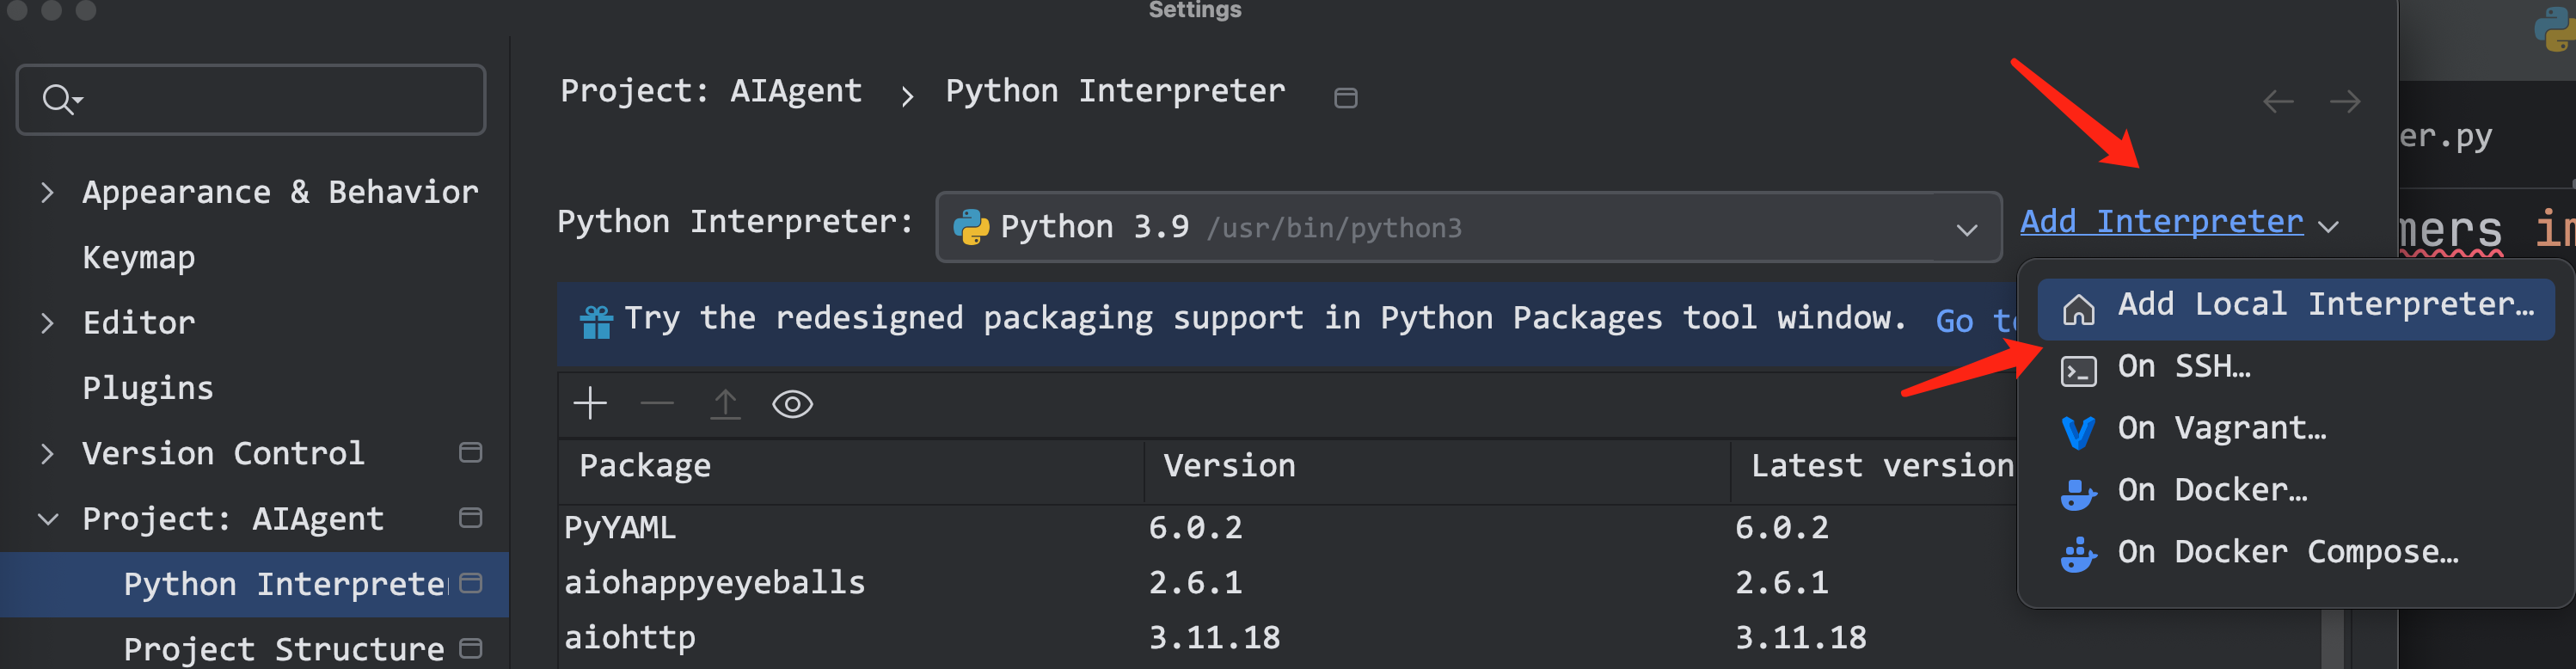The height and width of the screenshot is (669, 2576).
Task: Select On Docker Compose menu entry
Action: click(2286, 552)
